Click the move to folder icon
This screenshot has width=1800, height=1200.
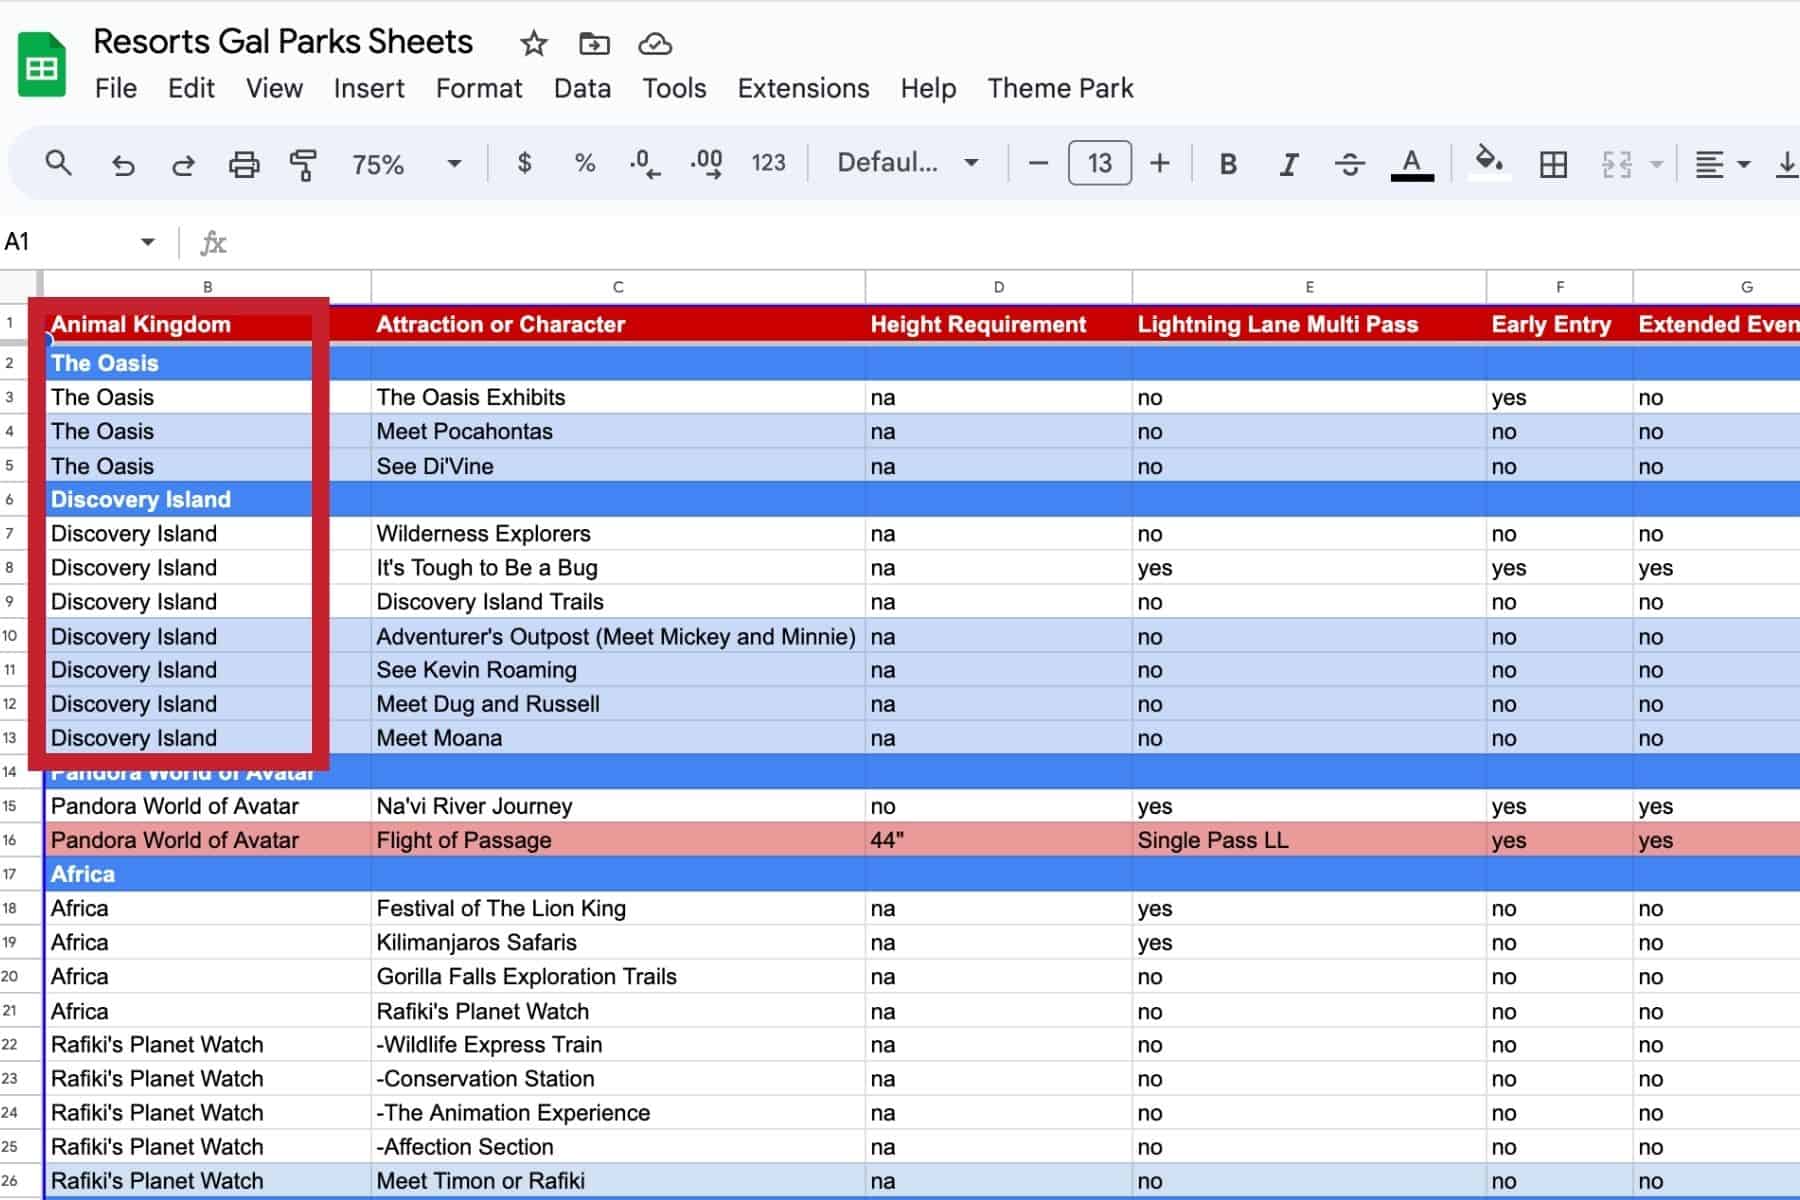coord(594,43)
